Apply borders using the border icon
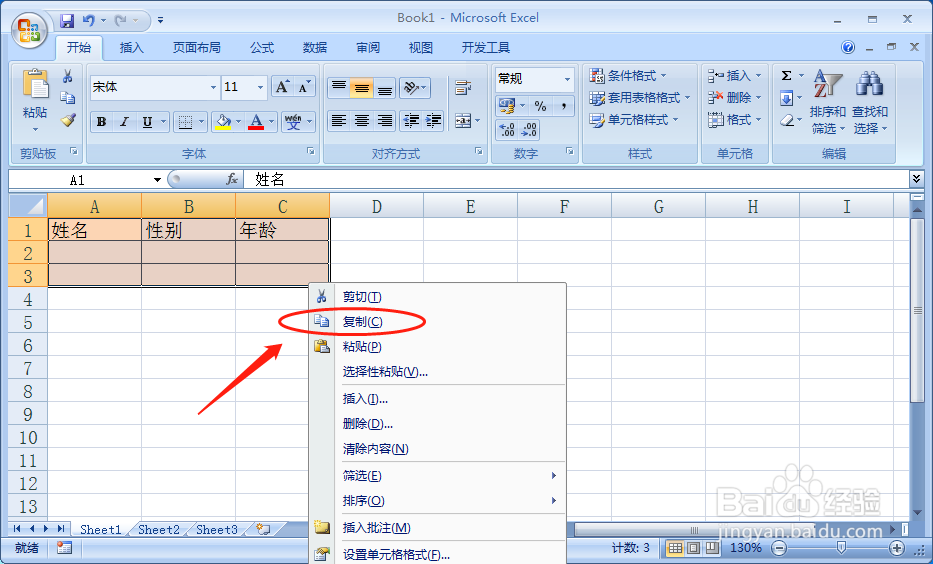933x564 pixels. click(186, 122)
